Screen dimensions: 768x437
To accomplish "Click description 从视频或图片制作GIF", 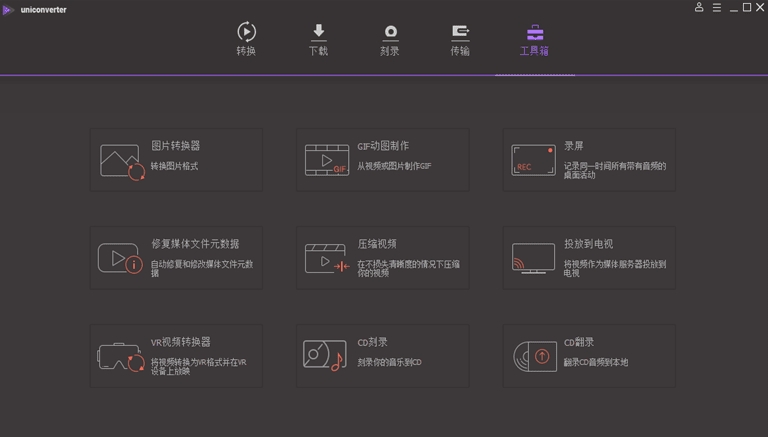I will (394, 166).
